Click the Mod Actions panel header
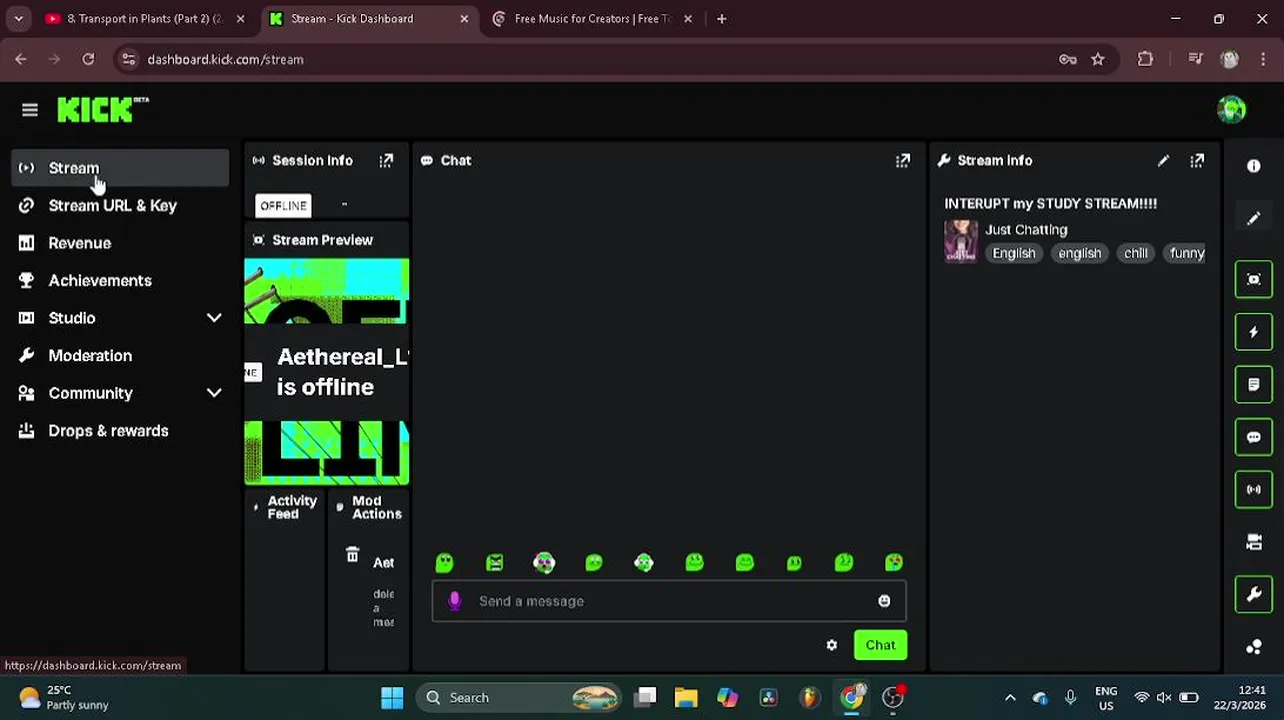1284x720 pixels. (369, 508)
